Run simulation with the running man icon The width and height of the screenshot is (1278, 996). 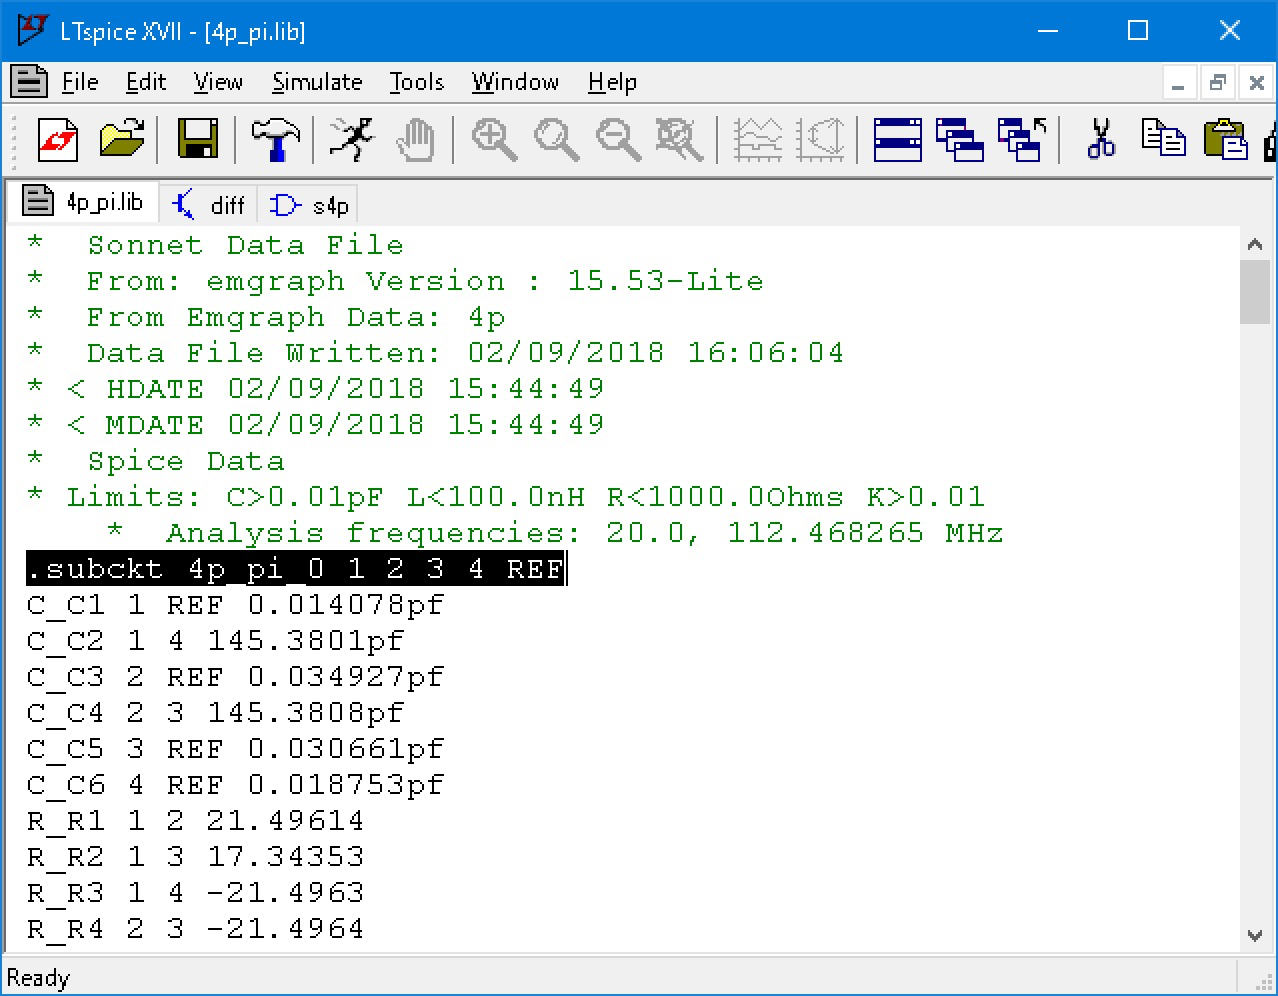(x=351, y=139)
